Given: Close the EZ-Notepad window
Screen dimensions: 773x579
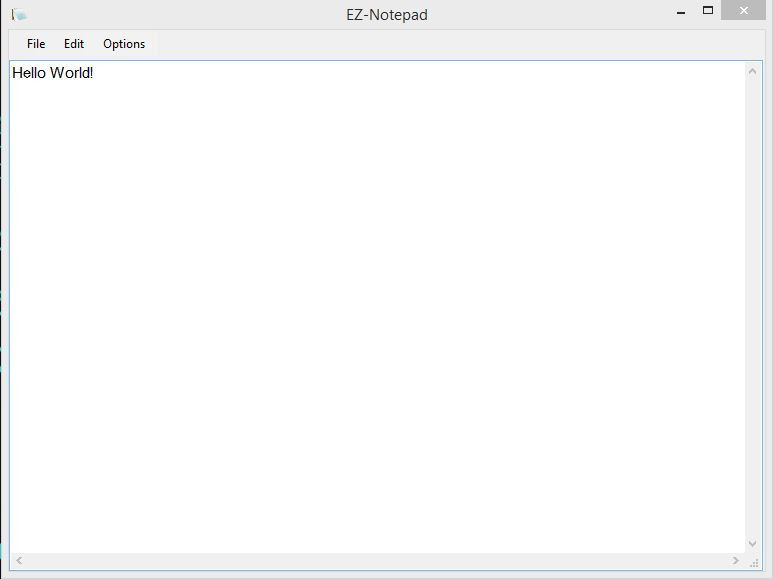Looking at the screenshot, I should (x=743, y=10).
